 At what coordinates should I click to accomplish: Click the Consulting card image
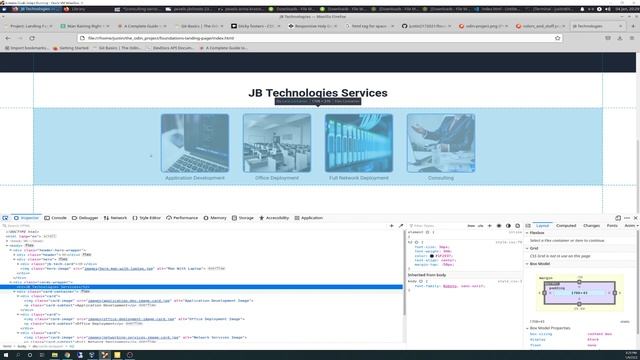[441, 143]
